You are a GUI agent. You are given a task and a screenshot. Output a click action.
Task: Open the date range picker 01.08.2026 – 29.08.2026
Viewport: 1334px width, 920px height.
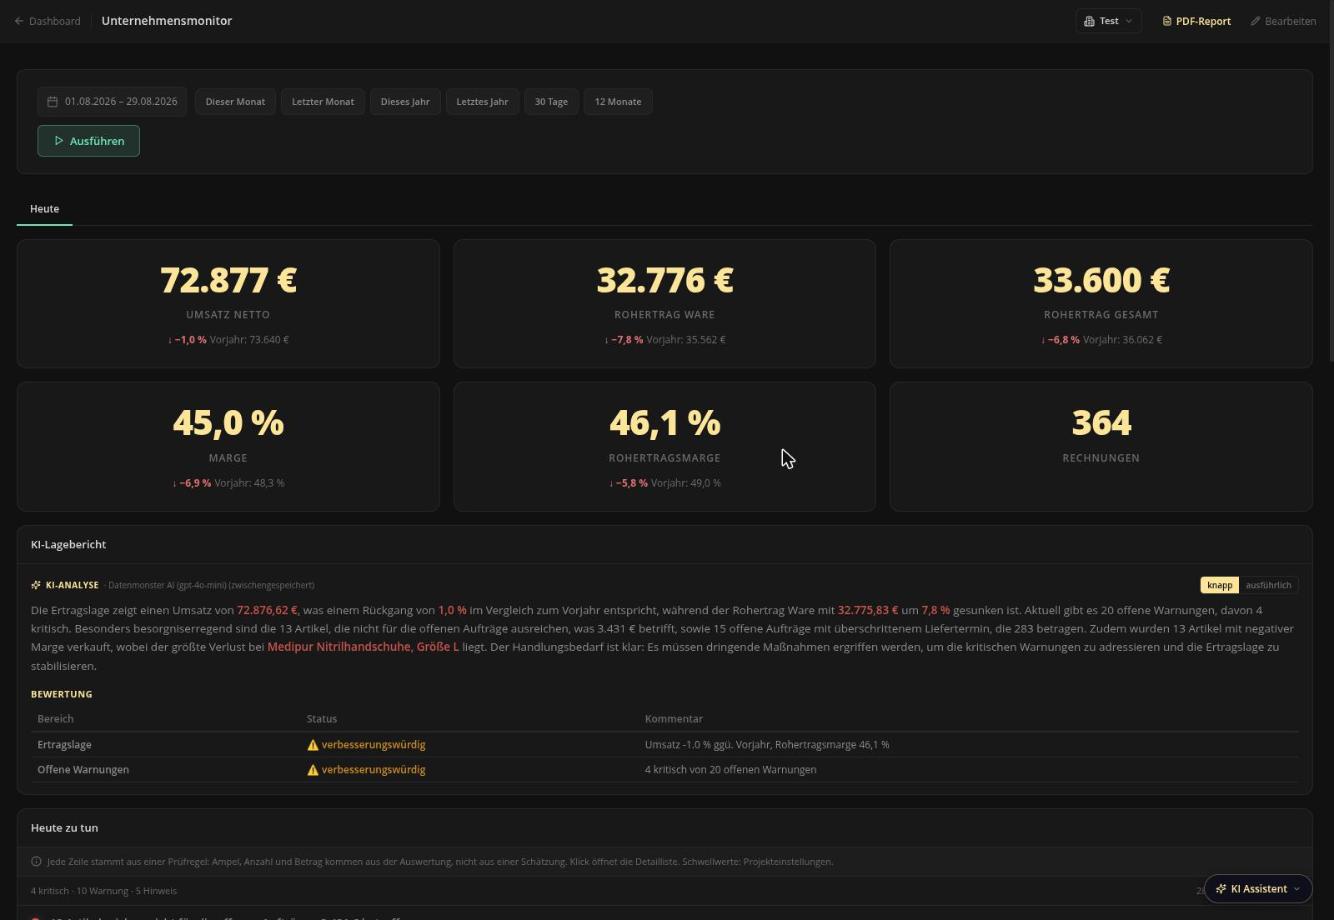(x=112, y=102)
